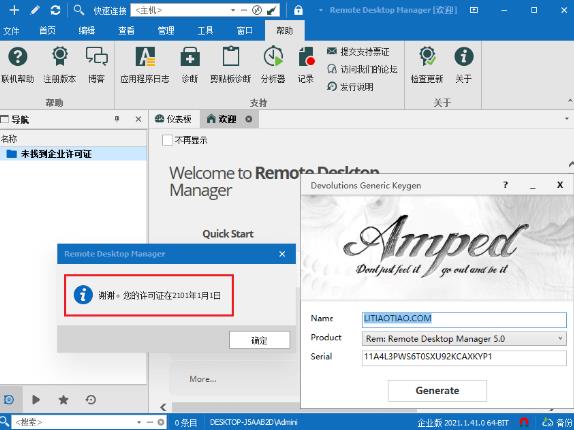Tick the 不再显示 checkbox
Image resolution: width=574 pixels, height=430 pixels.
(167, 140)
